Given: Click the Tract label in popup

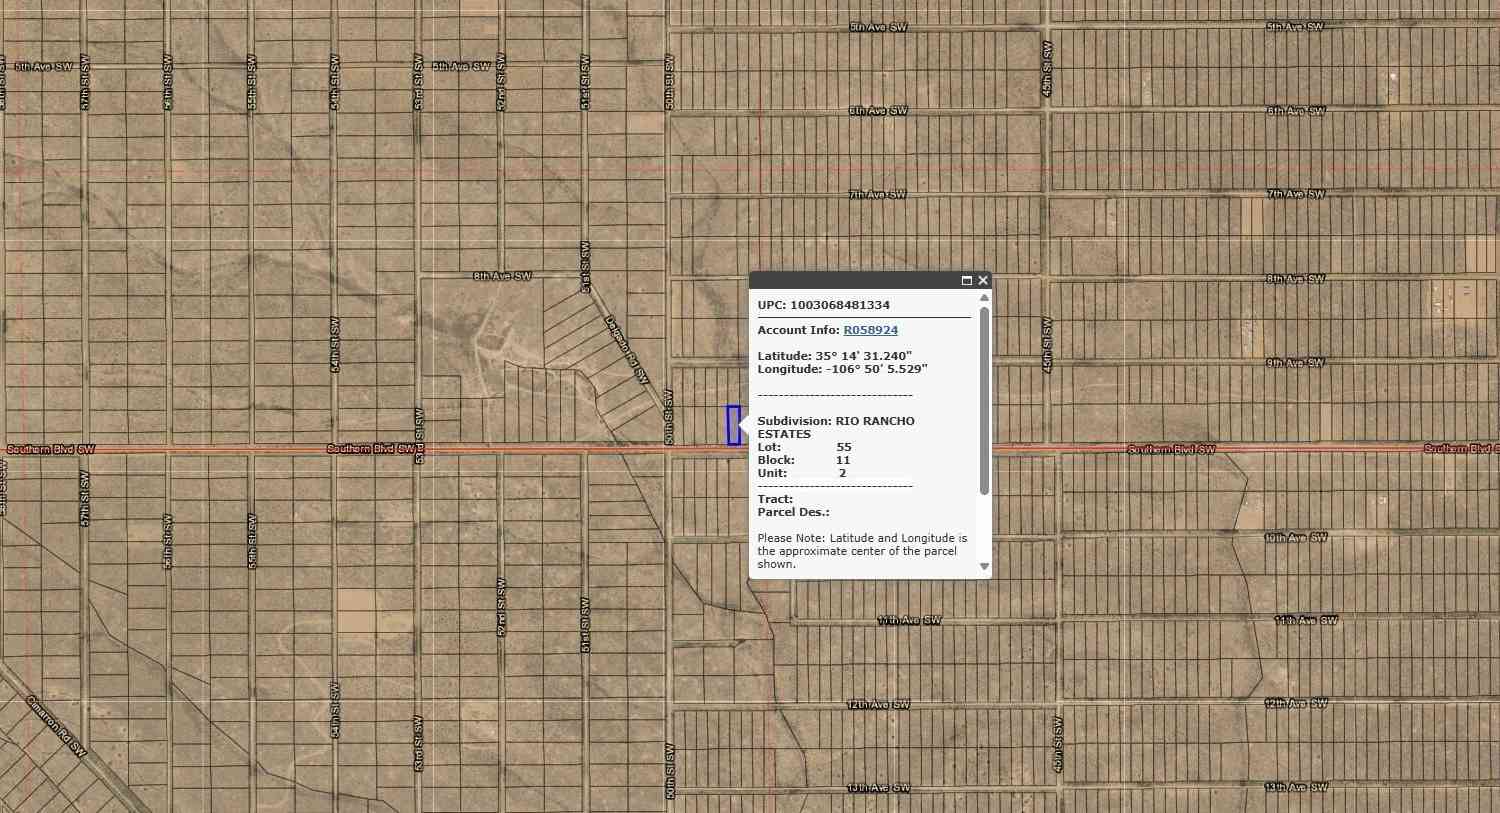Looking at the screenshot, I should (775, 499).
